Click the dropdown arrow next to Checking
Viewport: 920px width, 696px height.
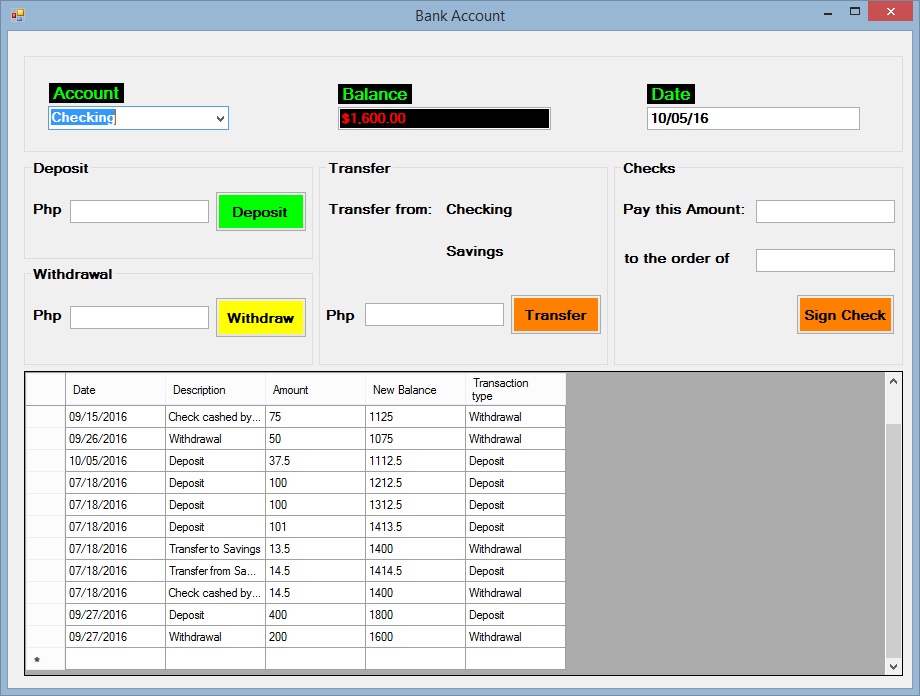click(221, 117)
